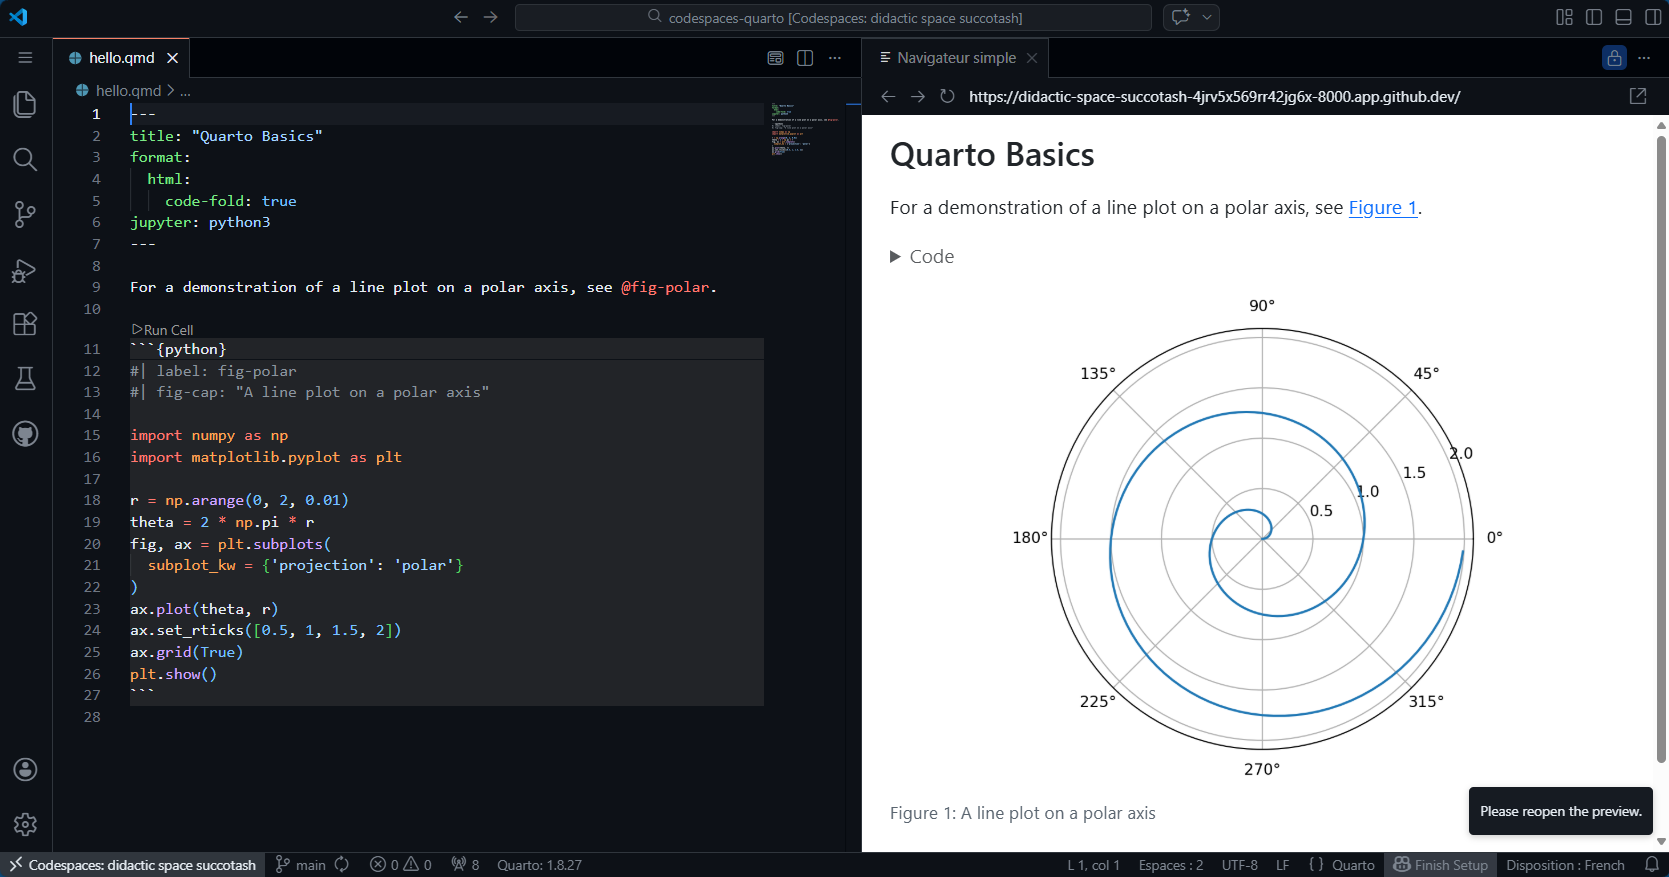The width and height of the screenshot is (1669, 877).
Task: Open the Search view icon
Action: [25, 159]
